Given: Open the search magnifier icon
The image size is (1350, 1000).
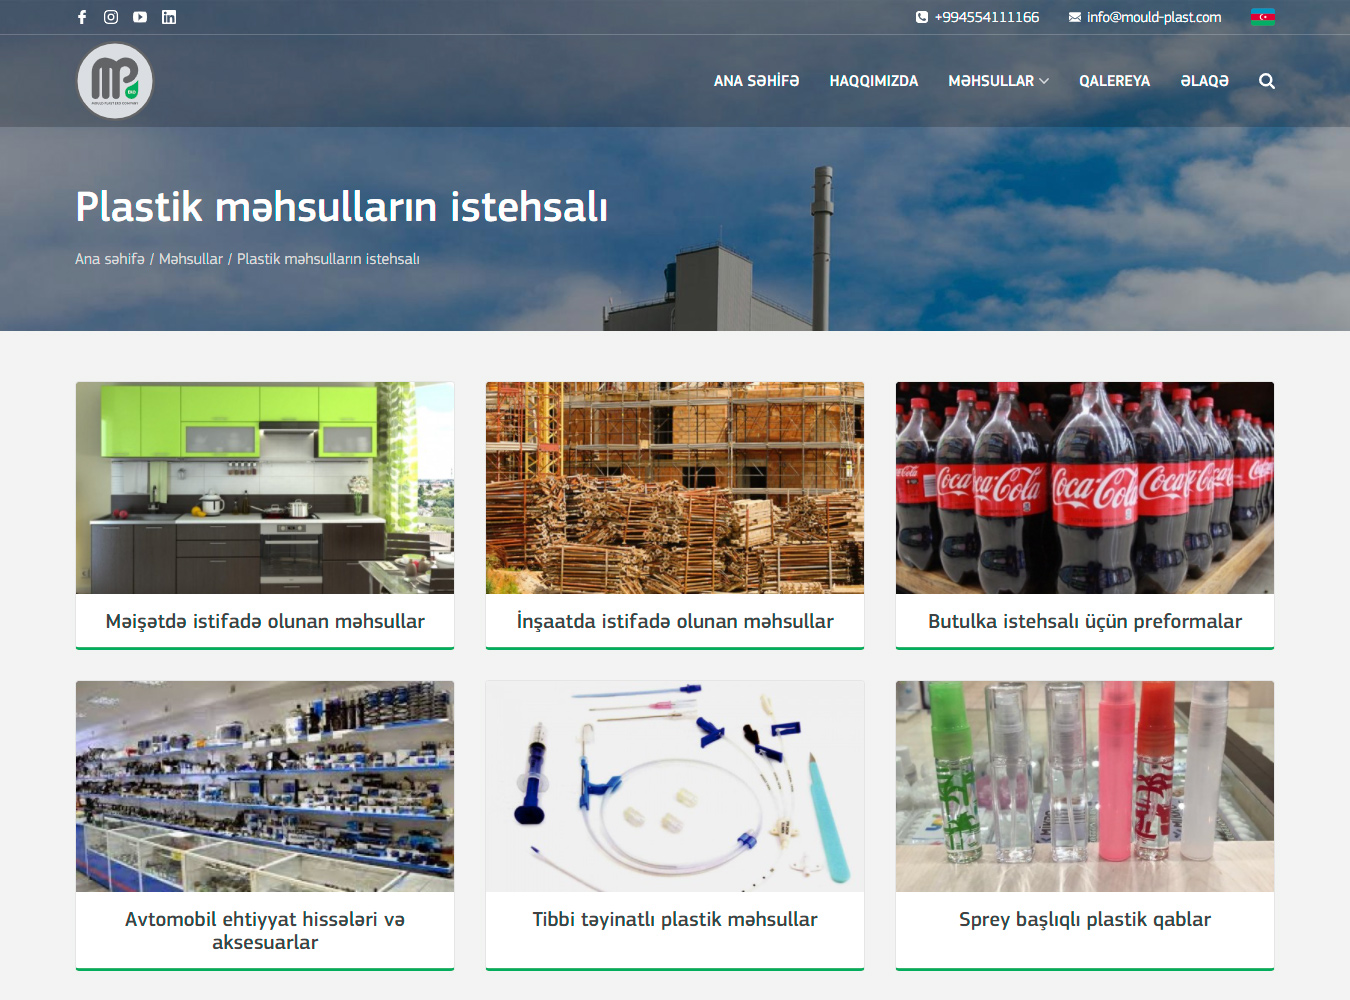Looking at the screenshot, I should click(x=1266, y=81).
